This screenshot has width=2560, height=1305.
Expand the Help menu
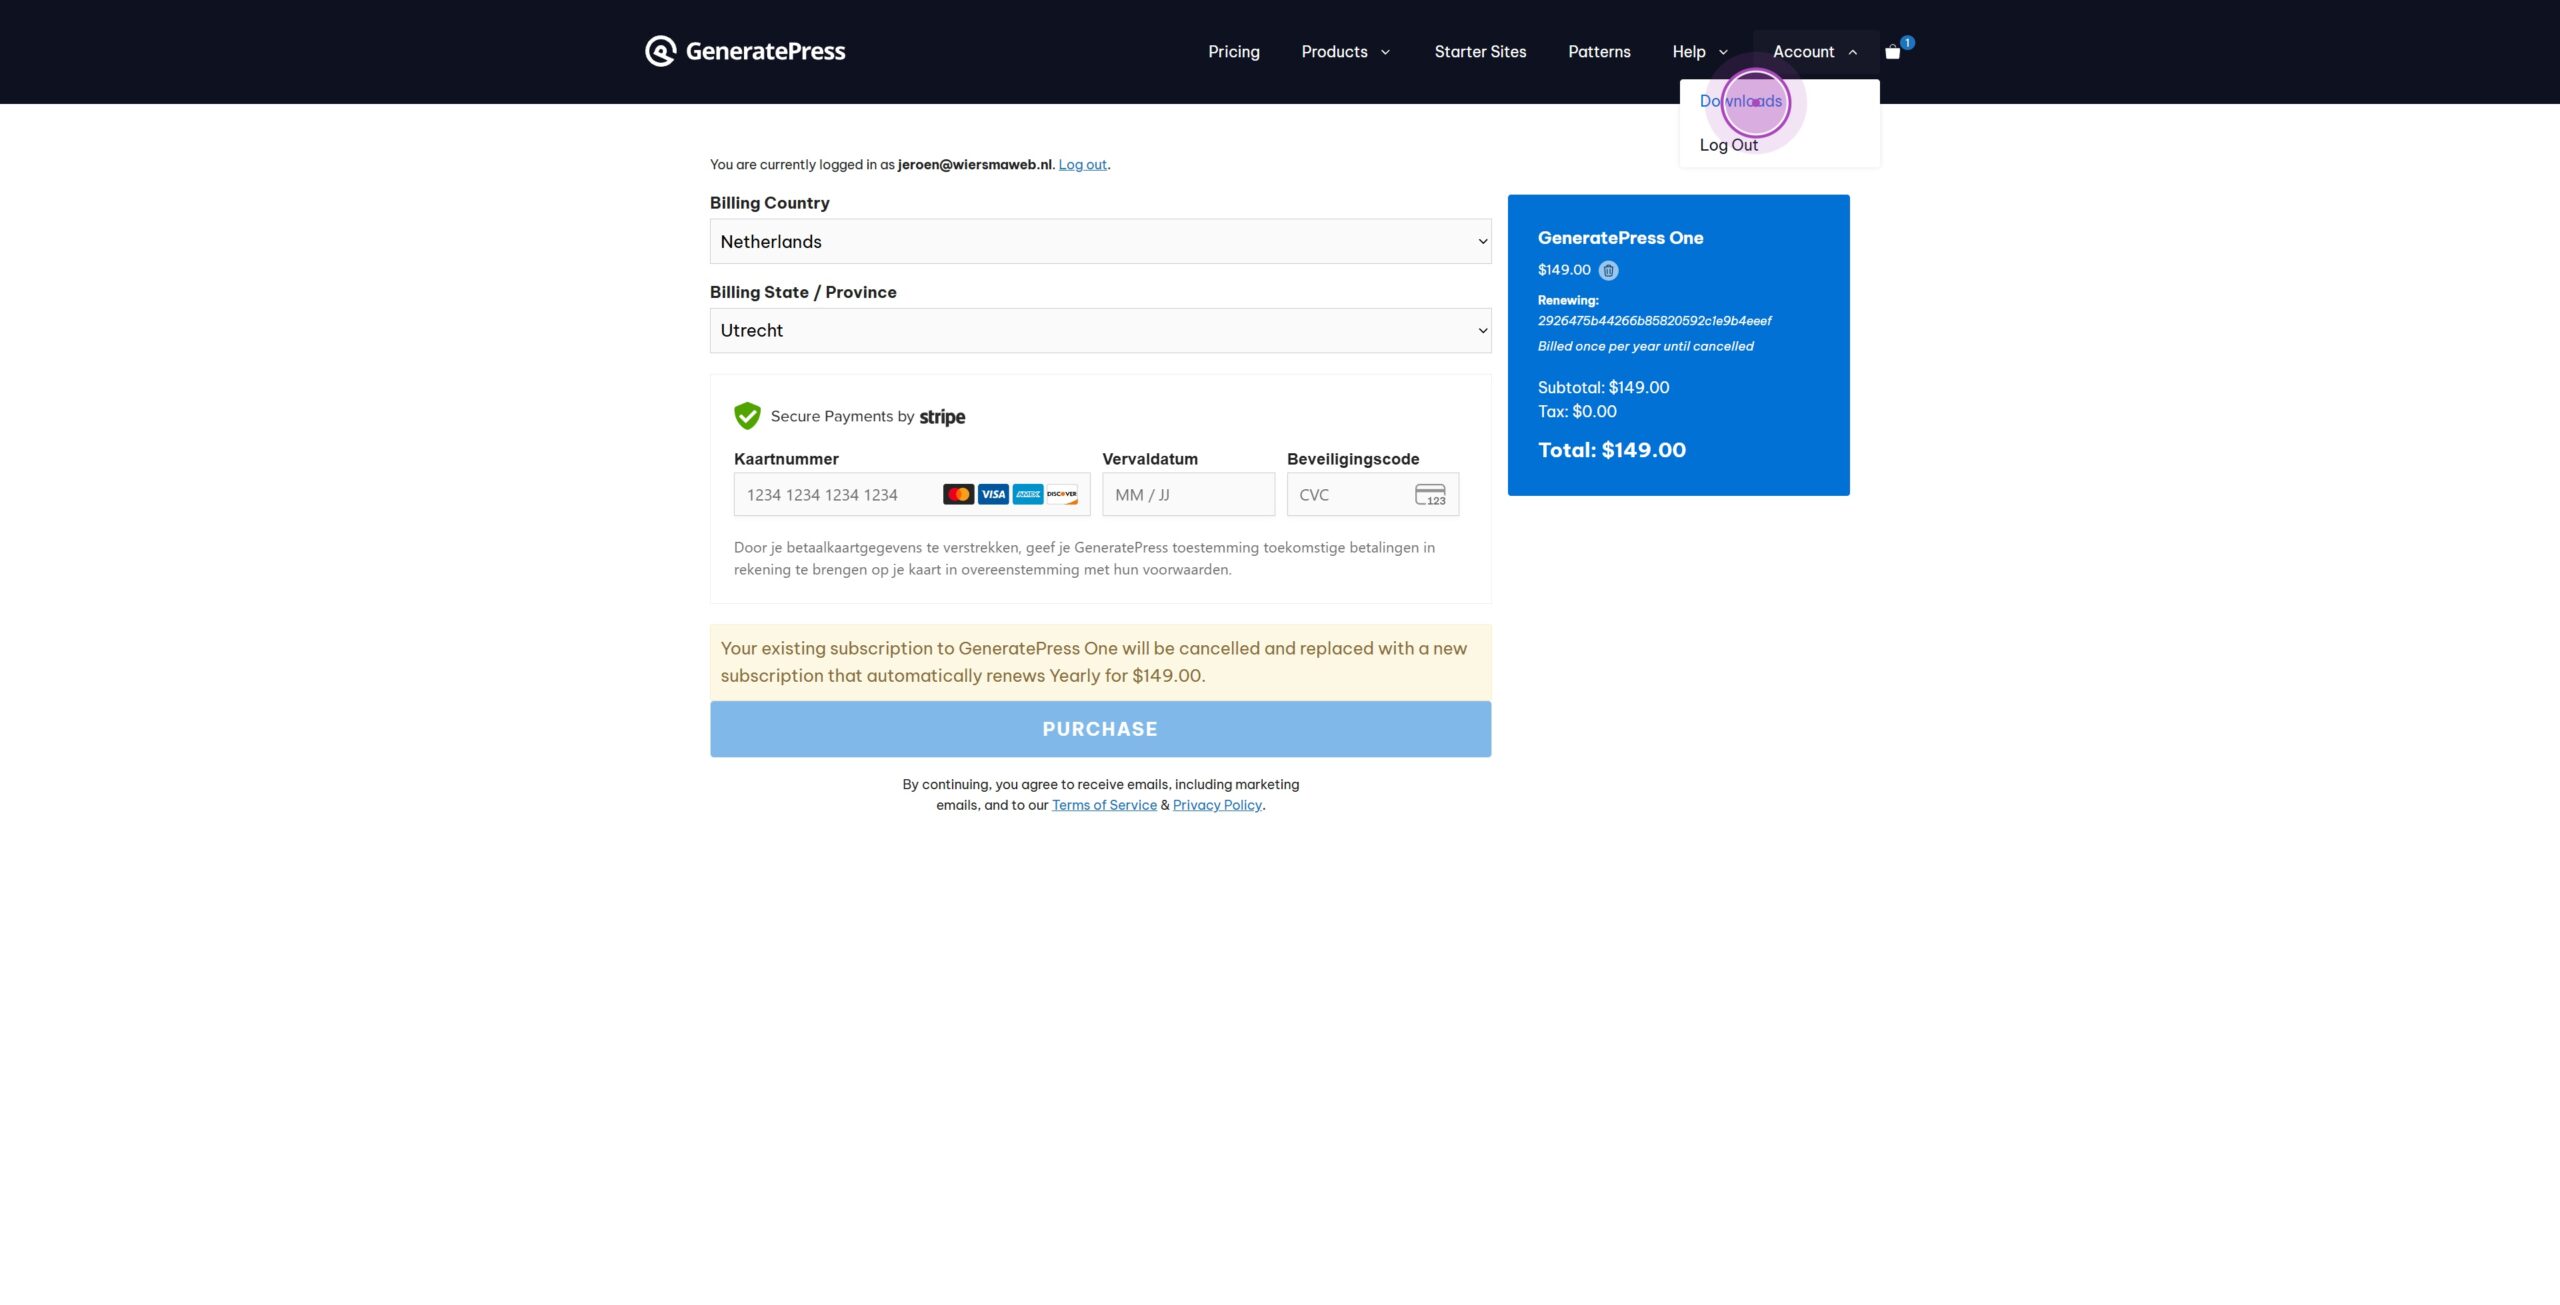pos(1700,52)
